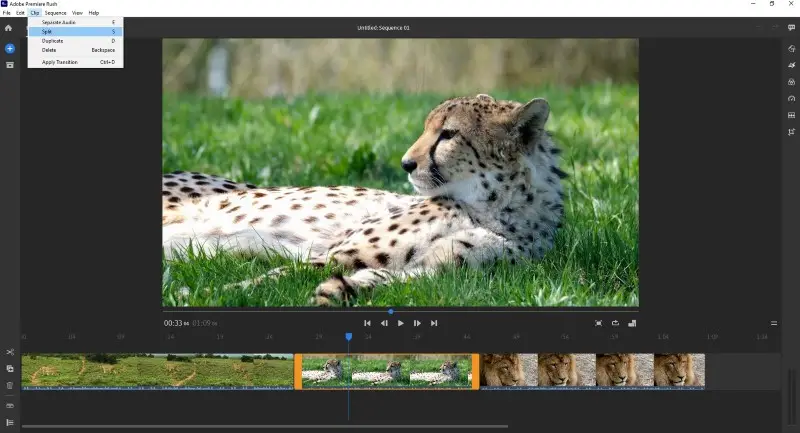
Task: Choose Delete from the Clip menu
Action: coord(76,50)
